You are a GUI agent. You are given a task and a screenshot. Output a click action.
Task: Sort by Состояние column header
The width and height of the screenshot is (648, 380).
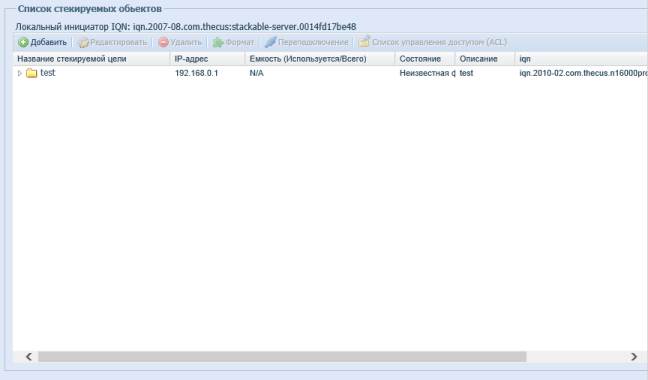(425, 59)
